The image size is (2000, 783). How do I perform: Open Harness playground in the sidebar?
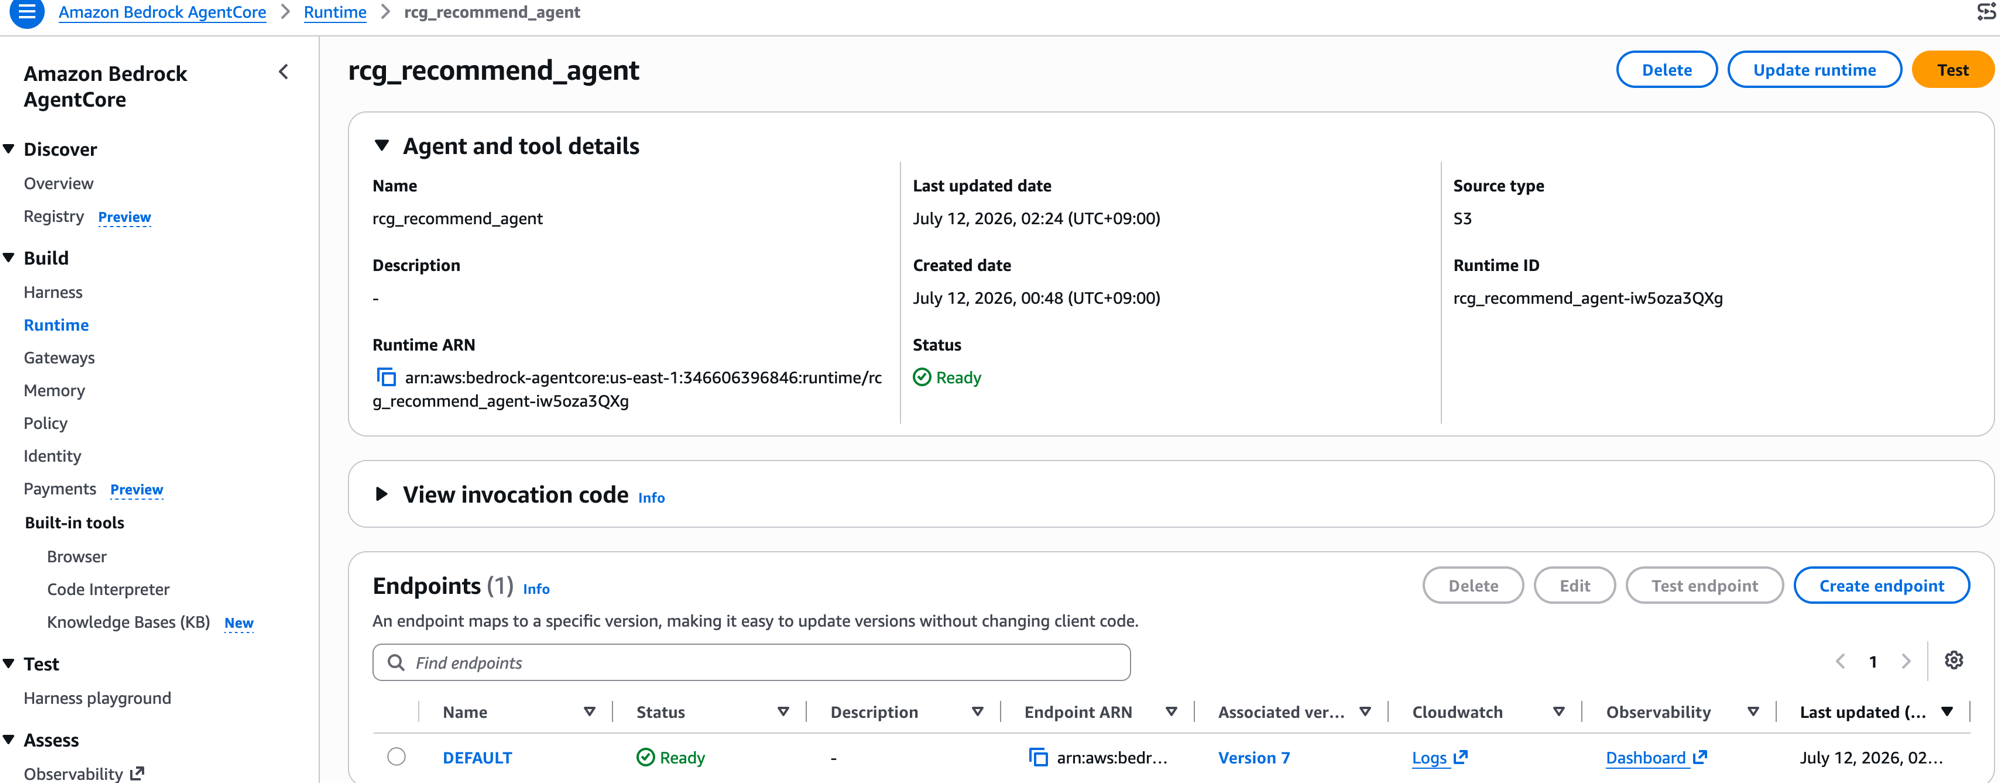click(x=97, y=698)
